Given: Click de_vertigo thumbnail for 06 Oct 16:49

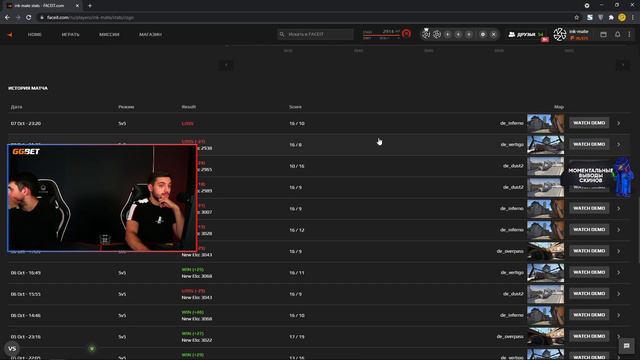Looking at the screenshot, I should tap(545, 273).
